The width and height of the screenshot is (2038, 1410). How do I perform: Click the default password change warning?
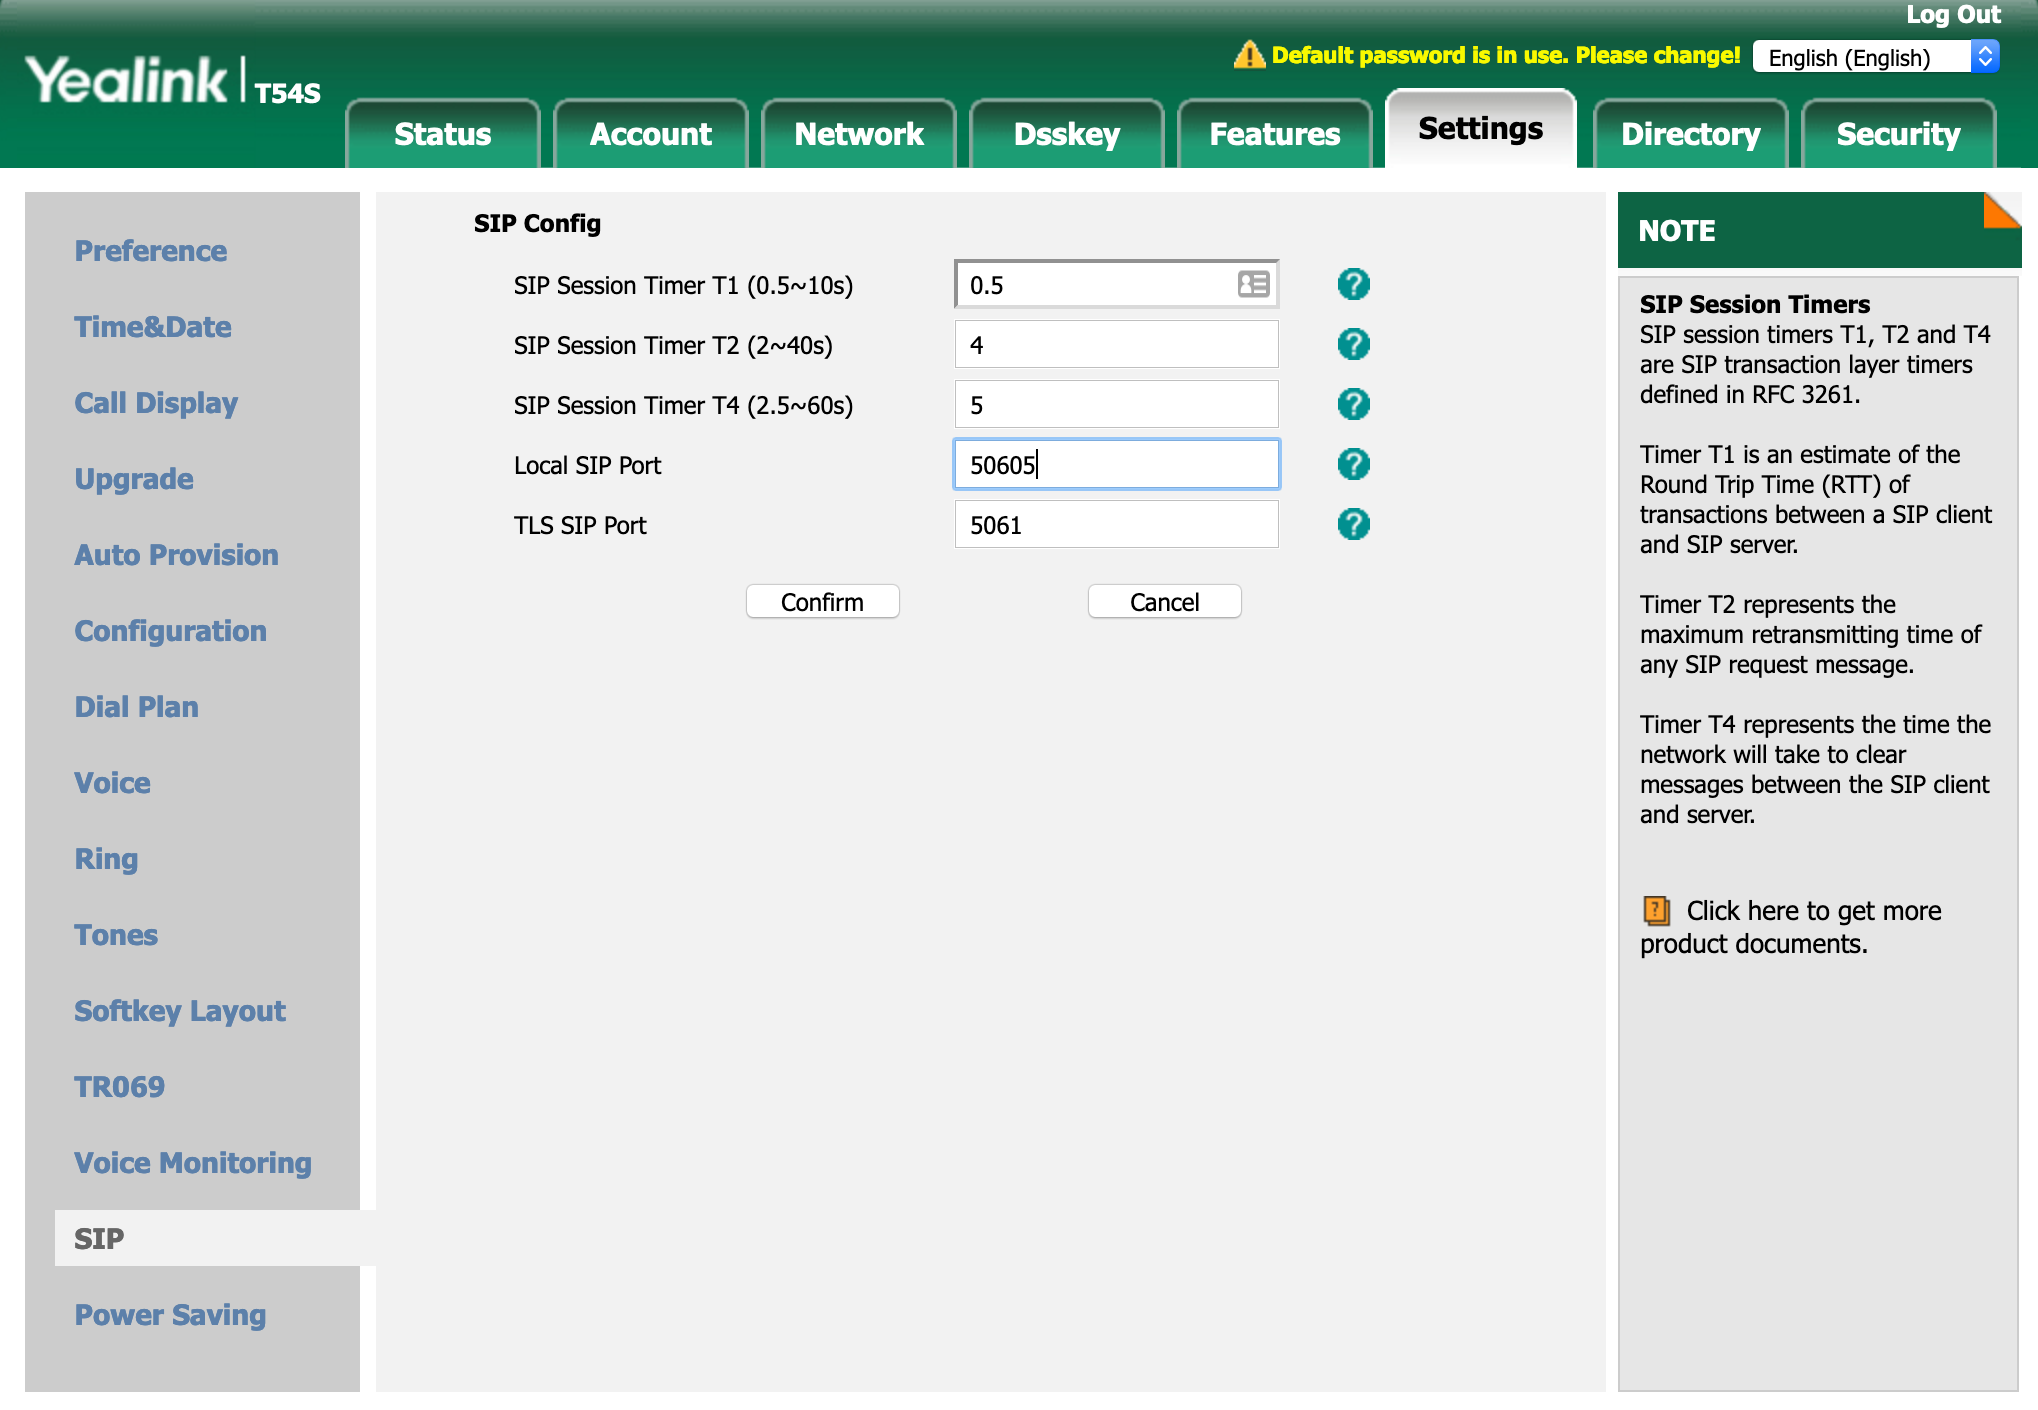pos(1505,55)
